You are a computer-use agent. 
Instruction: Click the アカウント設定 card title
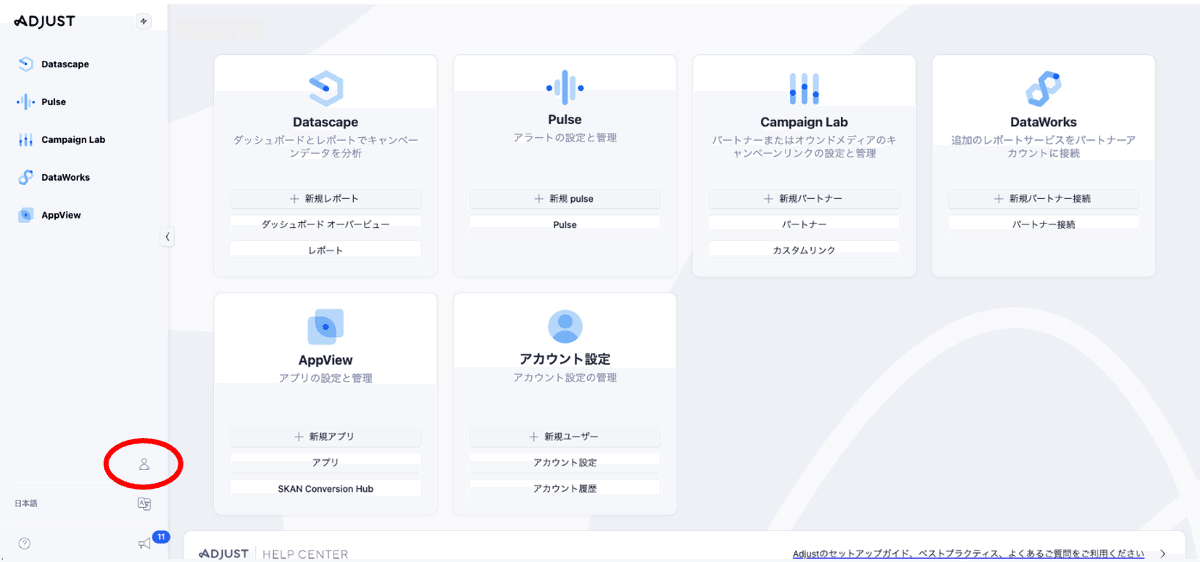pos(565,359)
